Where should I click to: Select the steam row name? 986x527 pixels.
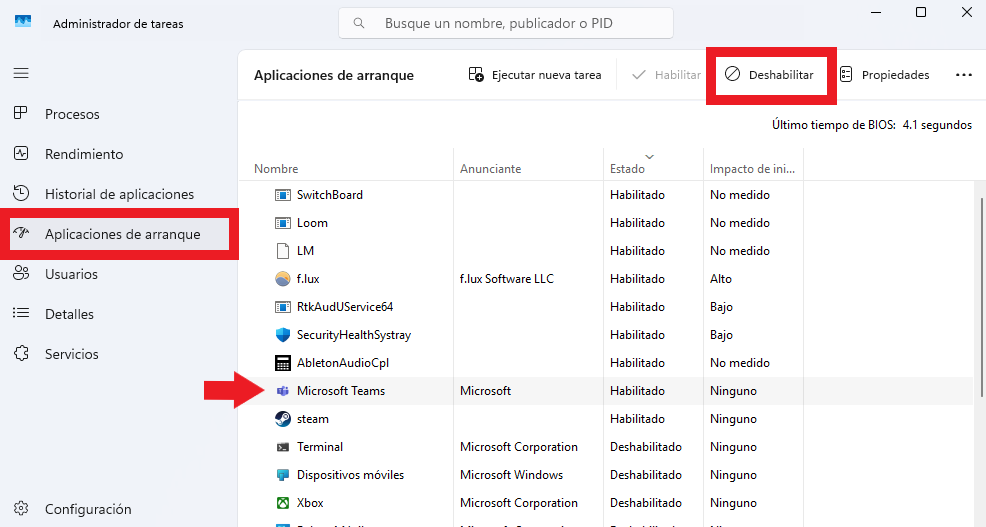(x=313, y=419)
